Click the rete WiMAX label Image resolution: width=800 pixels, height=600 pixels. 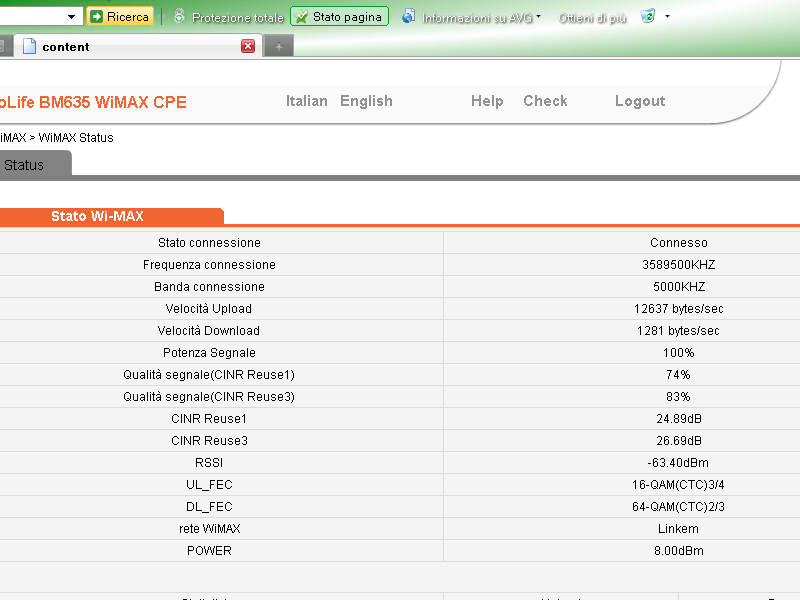(x=209, y=529)
